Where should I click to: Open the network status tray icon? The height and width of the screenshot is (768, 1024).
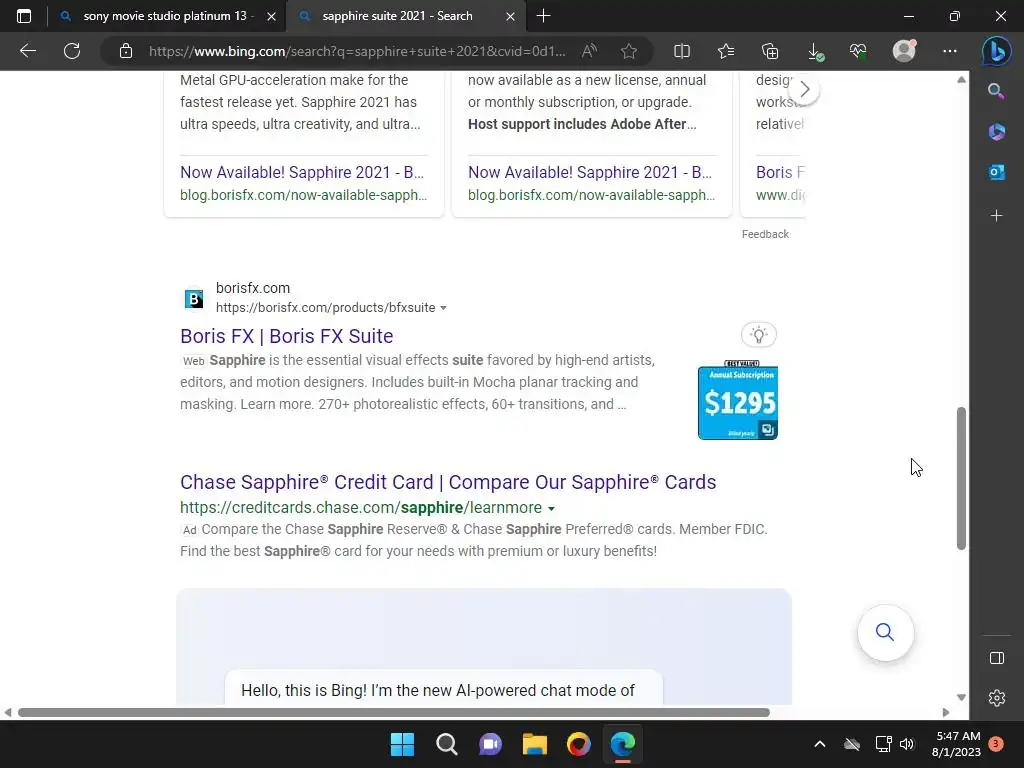pyautogui.click(x=883, y=744)
